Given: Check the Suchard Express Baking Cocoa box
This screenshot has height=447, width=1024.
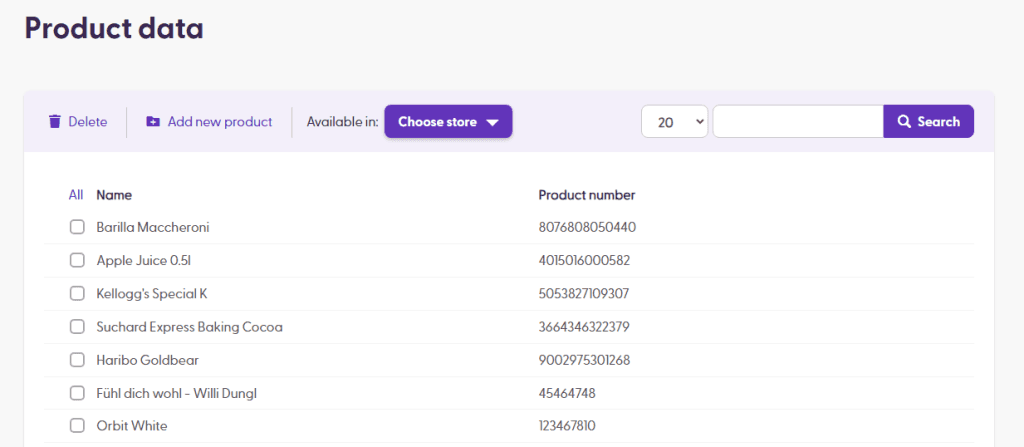Looking at the screenshot, I should pos(77,327).
